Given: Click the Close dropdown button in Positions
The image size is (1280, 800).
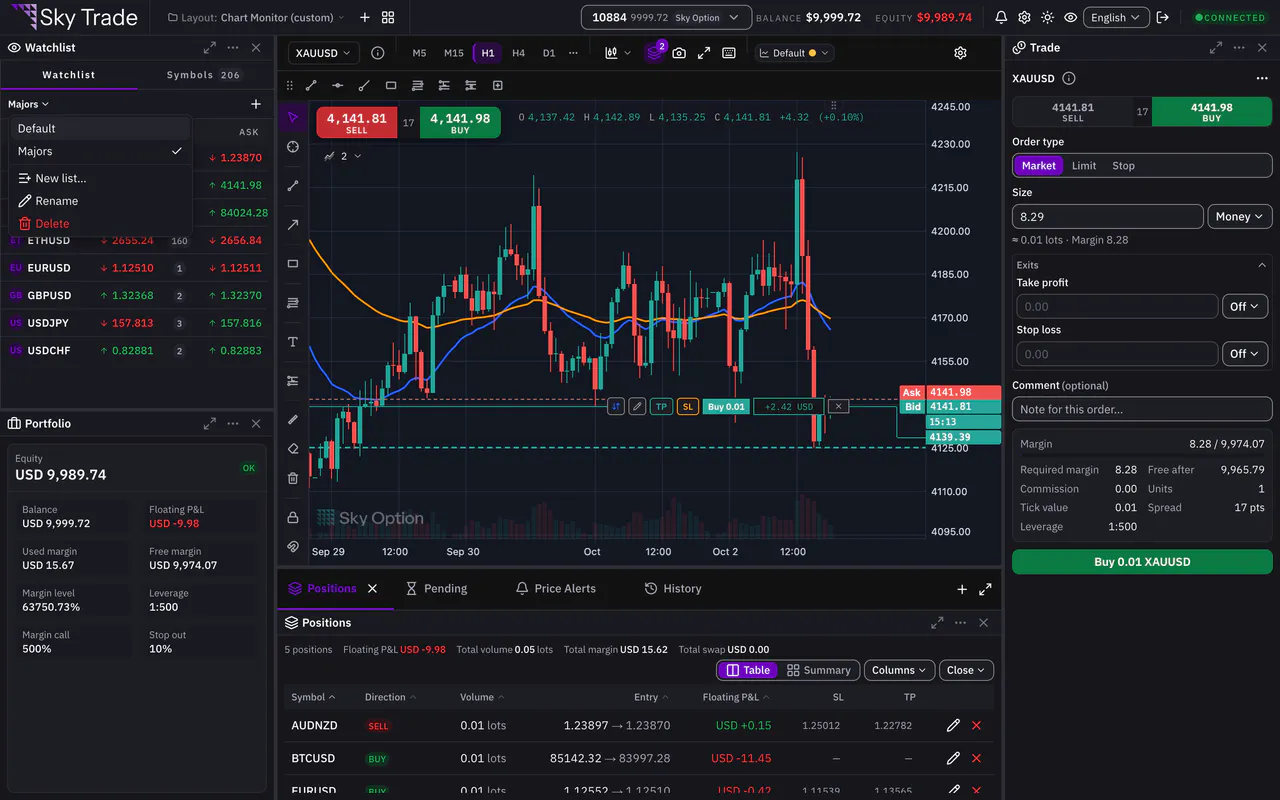Looking at the screenshot, I should coord(967,670).
